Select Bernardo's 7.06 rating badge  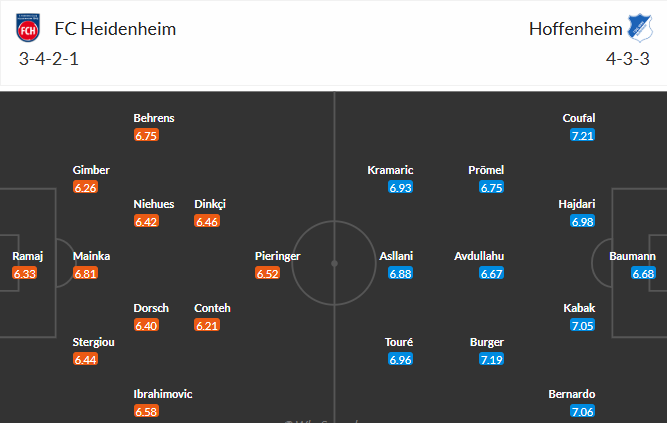pos(582,411)
